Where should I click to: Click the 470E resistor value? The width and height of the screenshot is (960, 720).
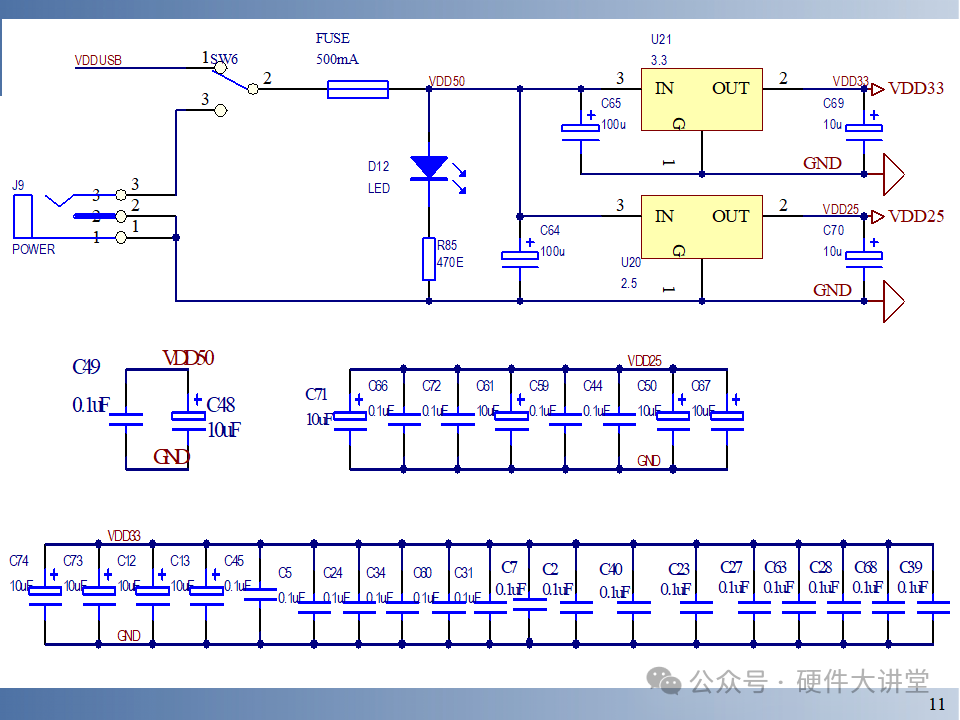pyautogui.click(x=450, y=263)
